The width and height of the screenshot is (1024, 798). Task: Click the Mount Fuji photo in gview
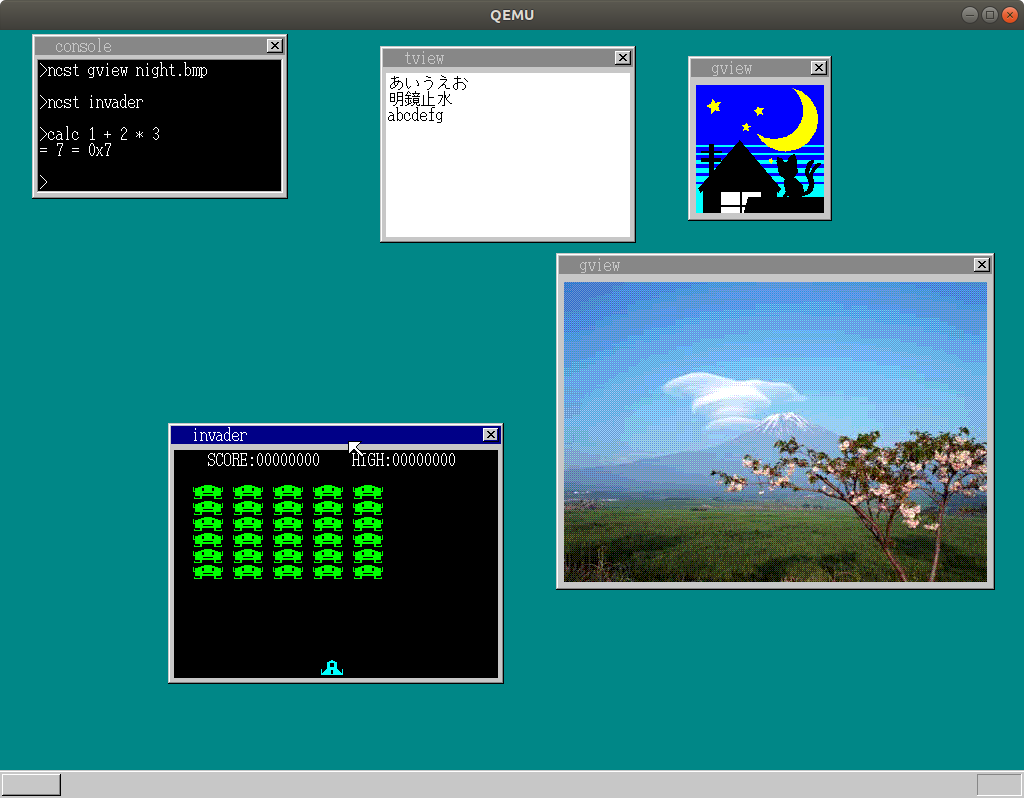775,432
